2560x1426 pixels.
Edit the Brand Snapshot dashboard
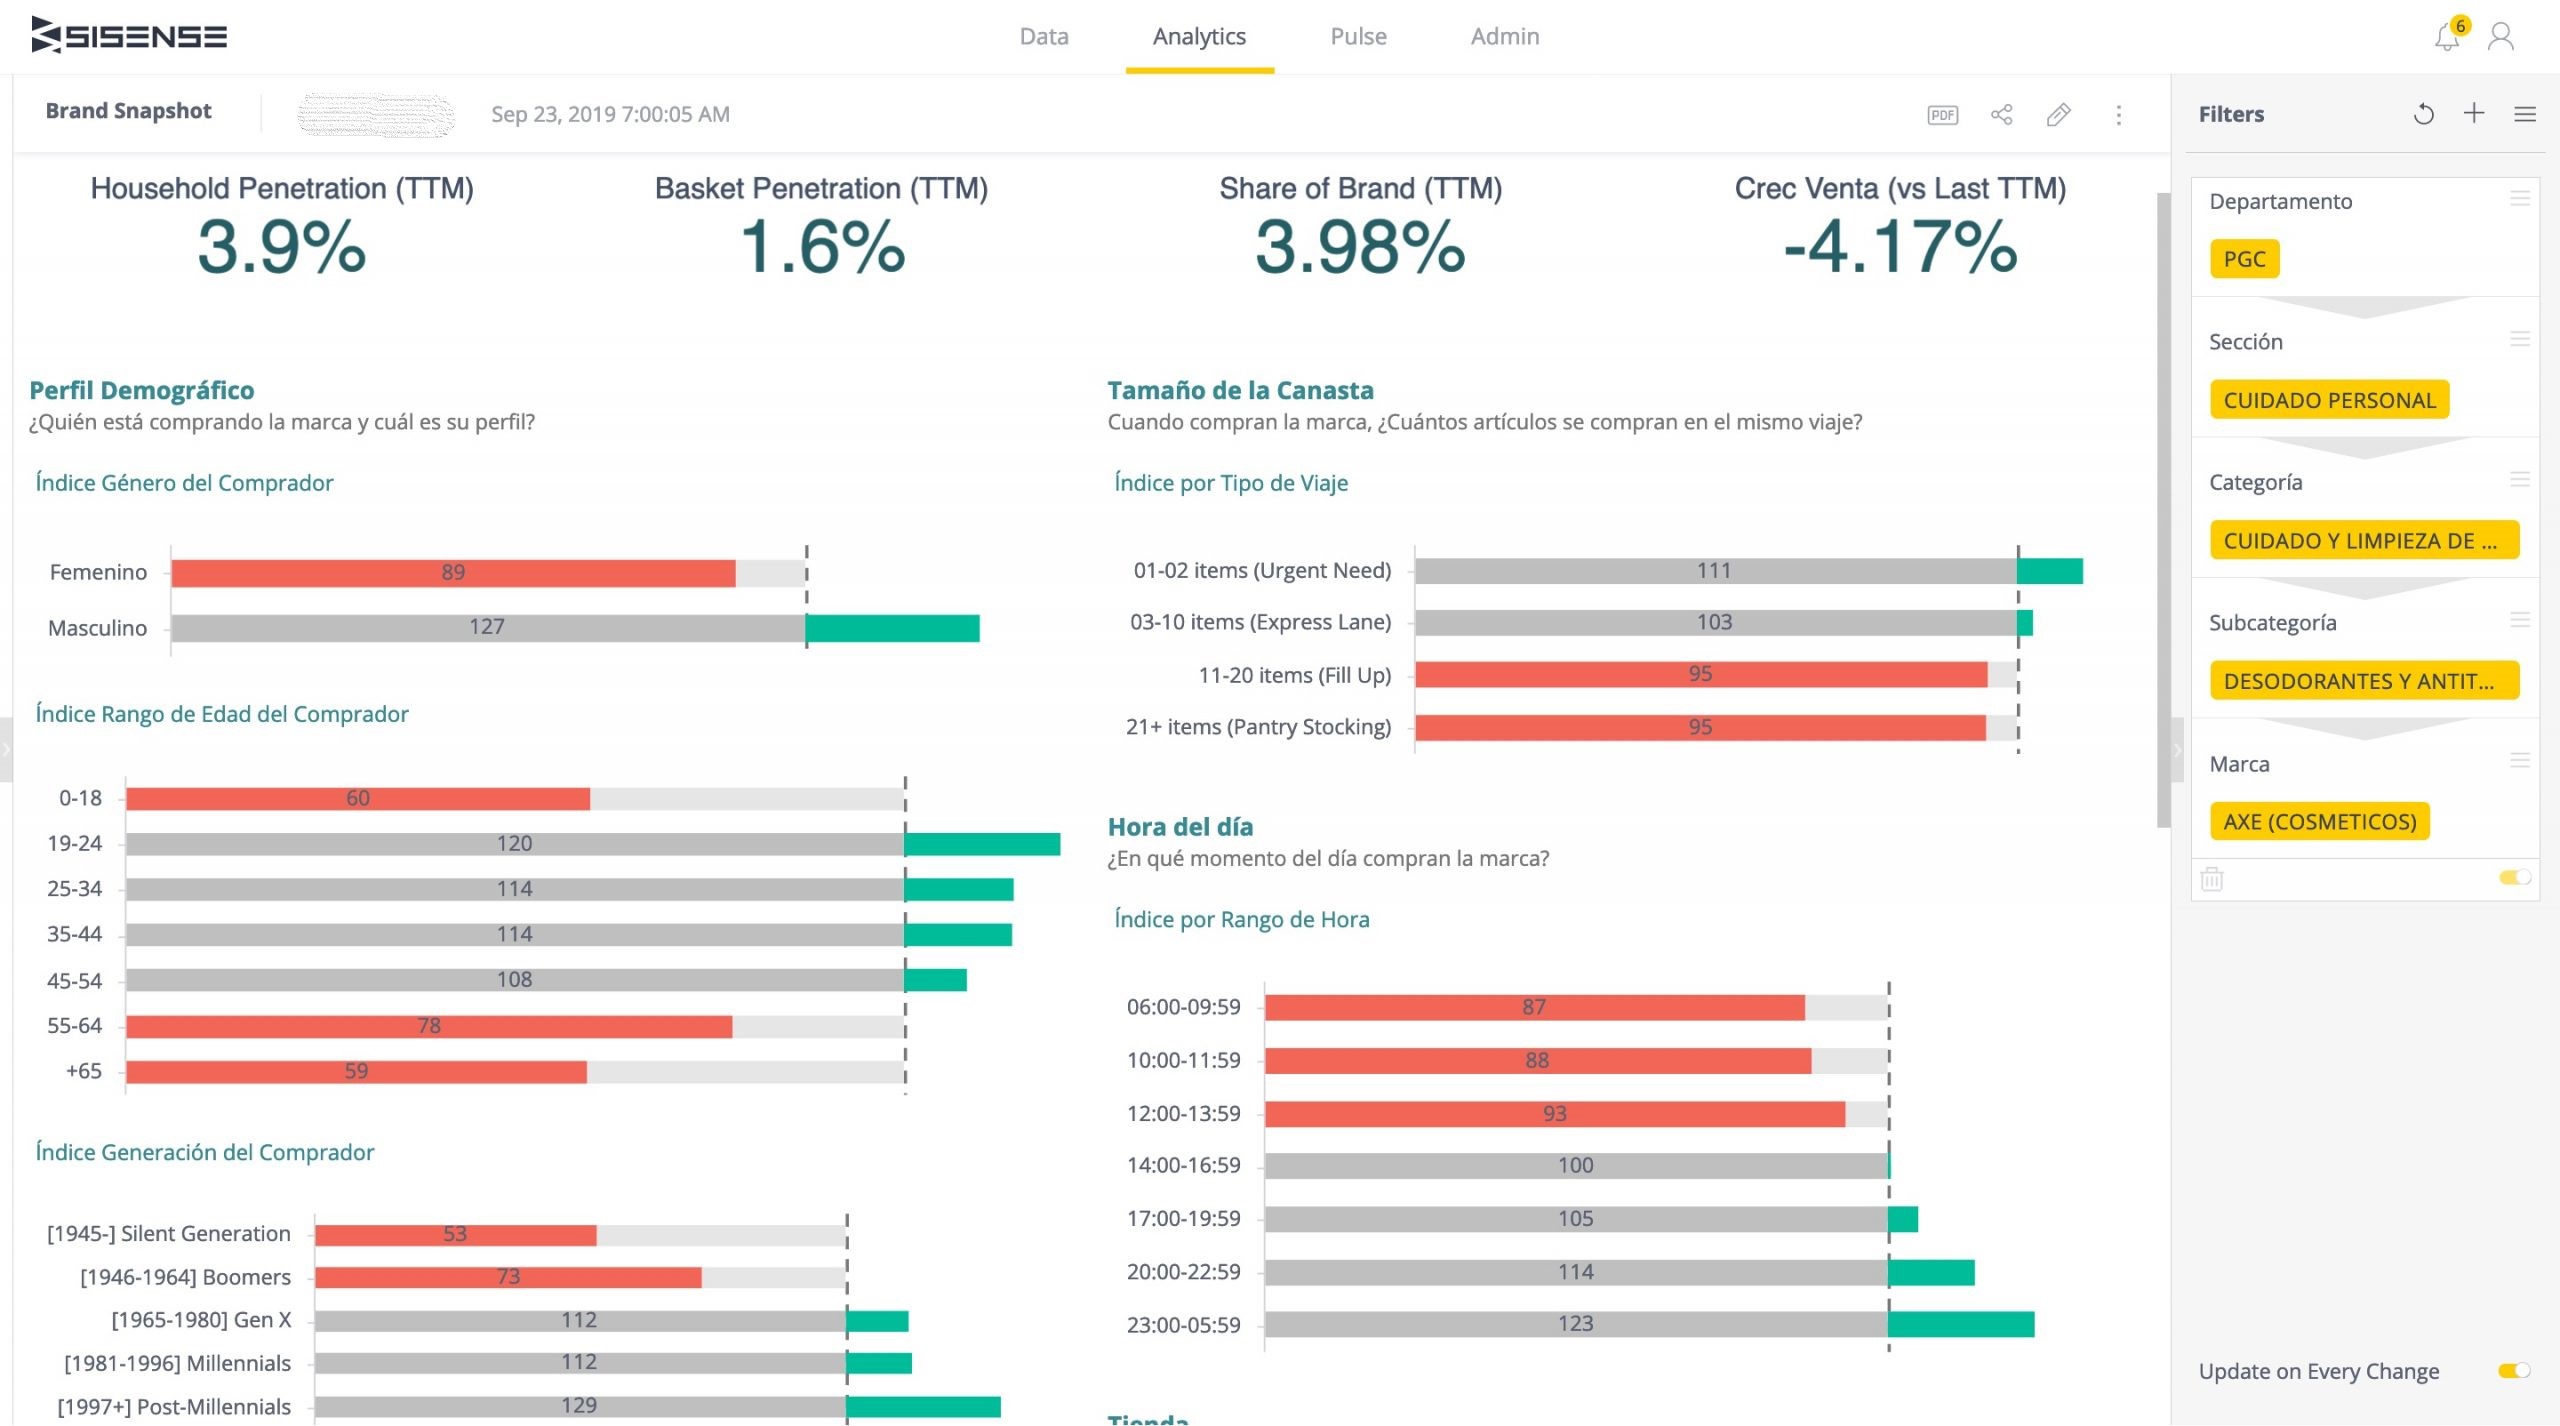click(x=2058, y=115)
